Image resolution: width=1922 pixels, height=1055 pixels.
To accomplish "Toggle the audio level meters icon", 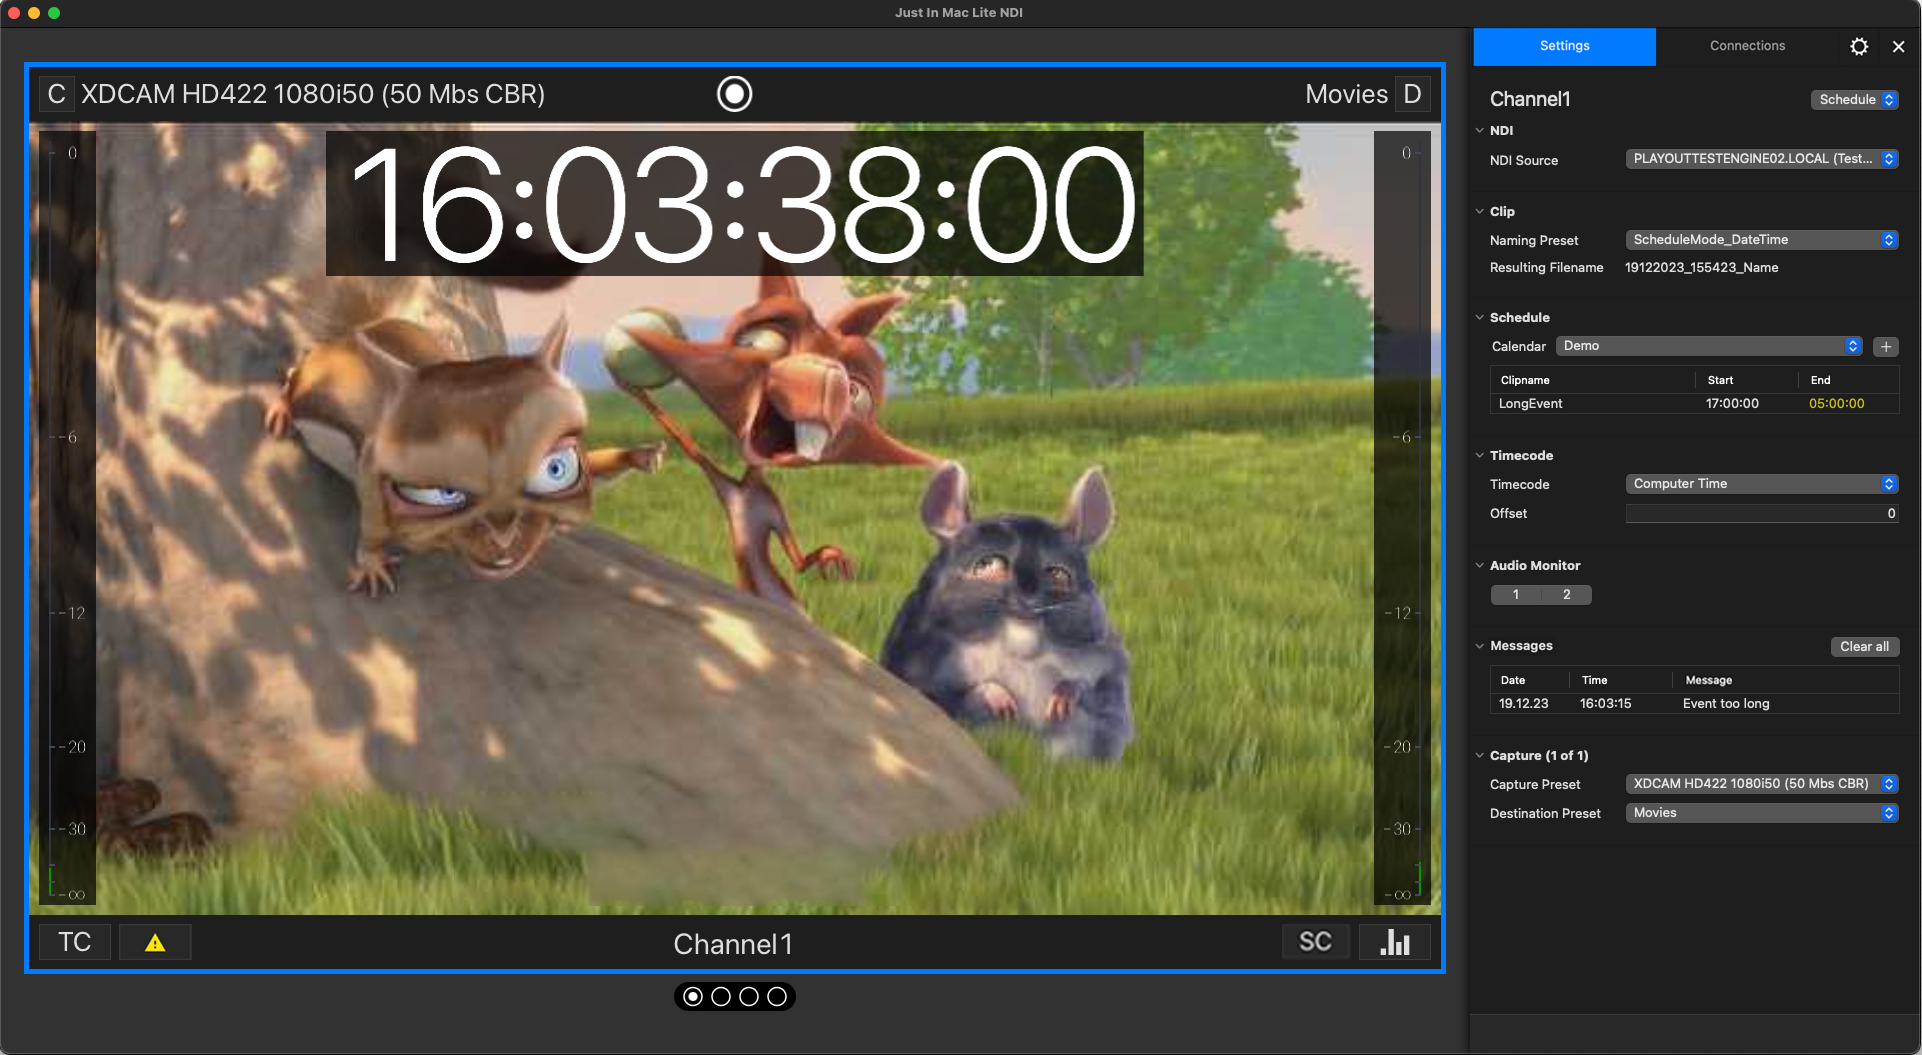I will 1395,942.
